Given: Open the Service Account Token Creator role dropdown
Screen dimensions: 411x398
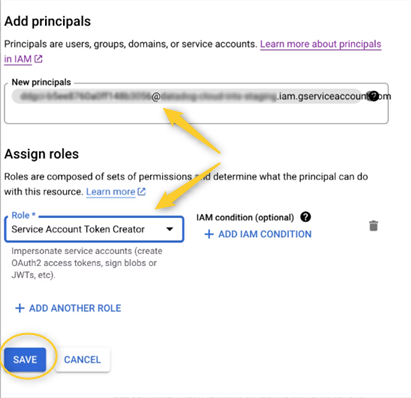Looking at the screenshot, I should pyautogui.click(x=94, y=229).
